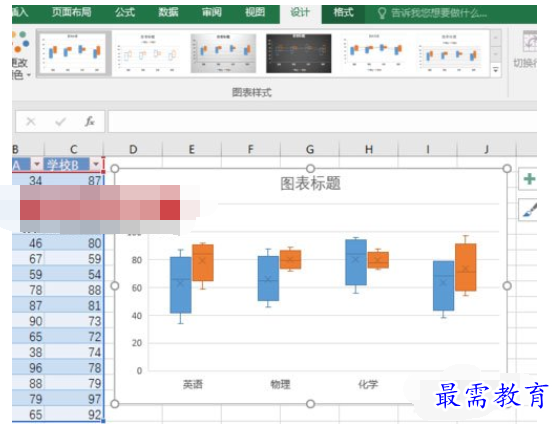Screen dimensions: 557x427
Task: Click the cell containing 96
Action: [28, 368]
